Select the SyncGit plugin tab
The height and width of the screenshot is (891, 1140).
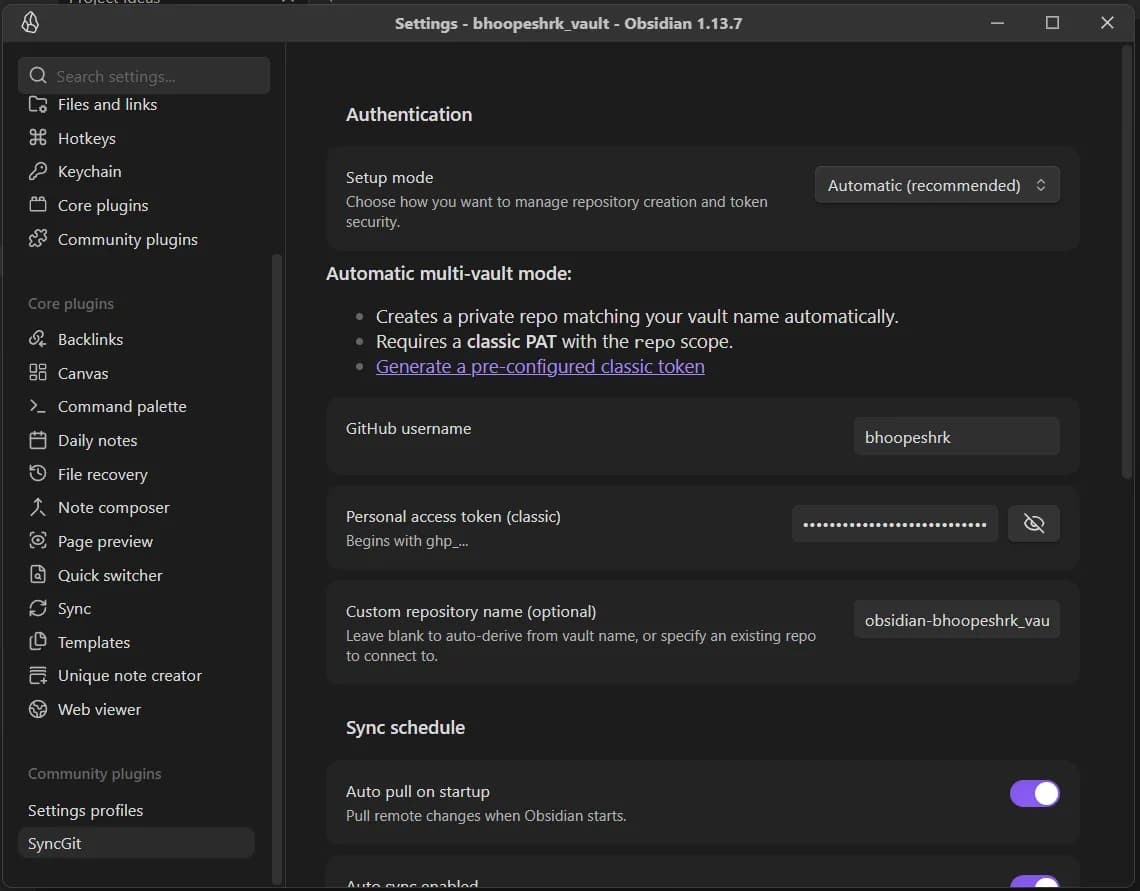(x=136, y=843)
